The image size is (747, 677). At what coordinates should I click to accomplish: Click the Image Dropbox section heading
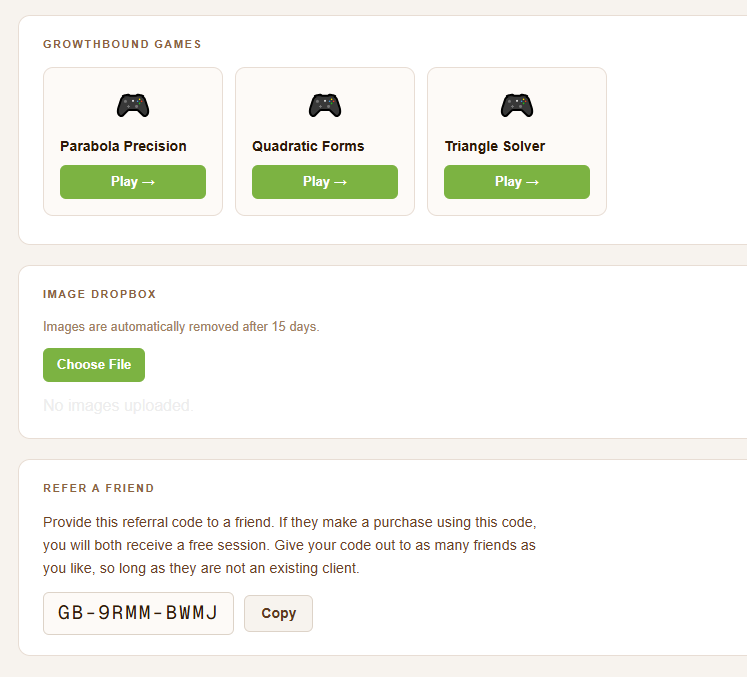tap(100, 294)
